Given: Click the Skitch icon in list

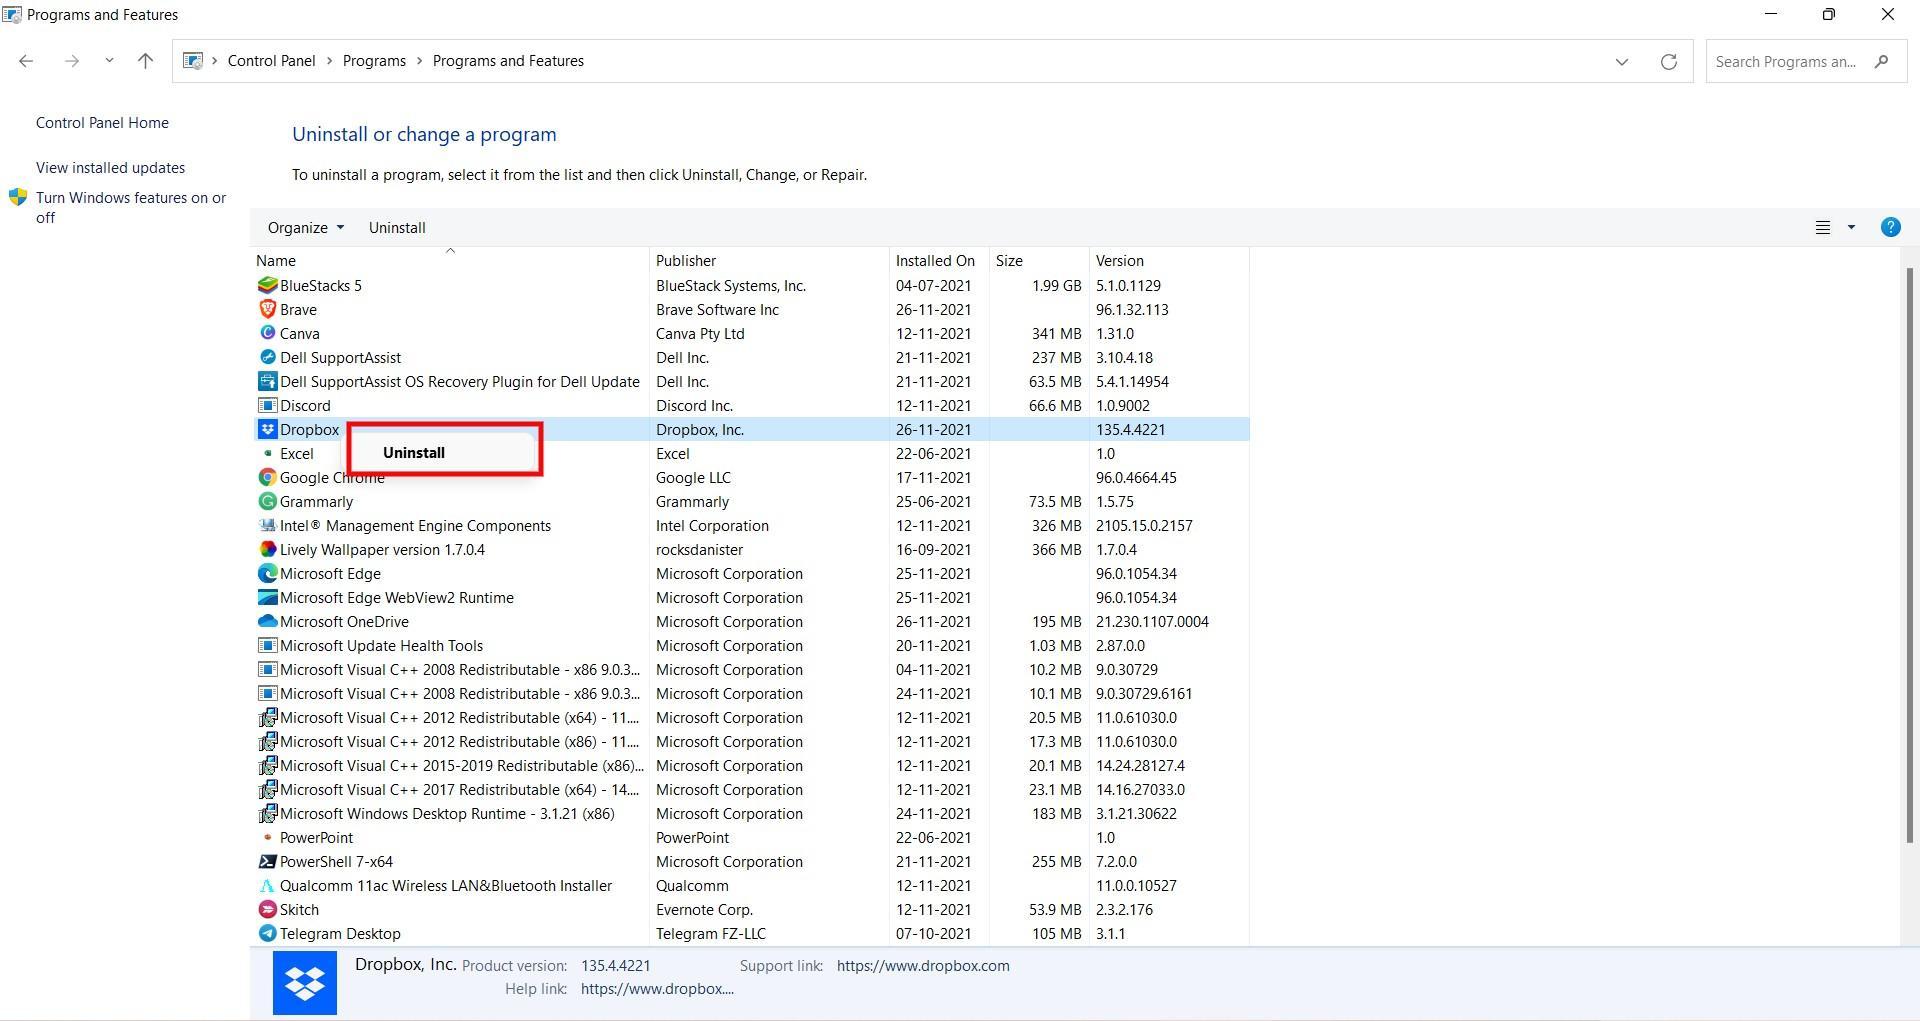Looking at the screenshot, I should click(267, 909).
